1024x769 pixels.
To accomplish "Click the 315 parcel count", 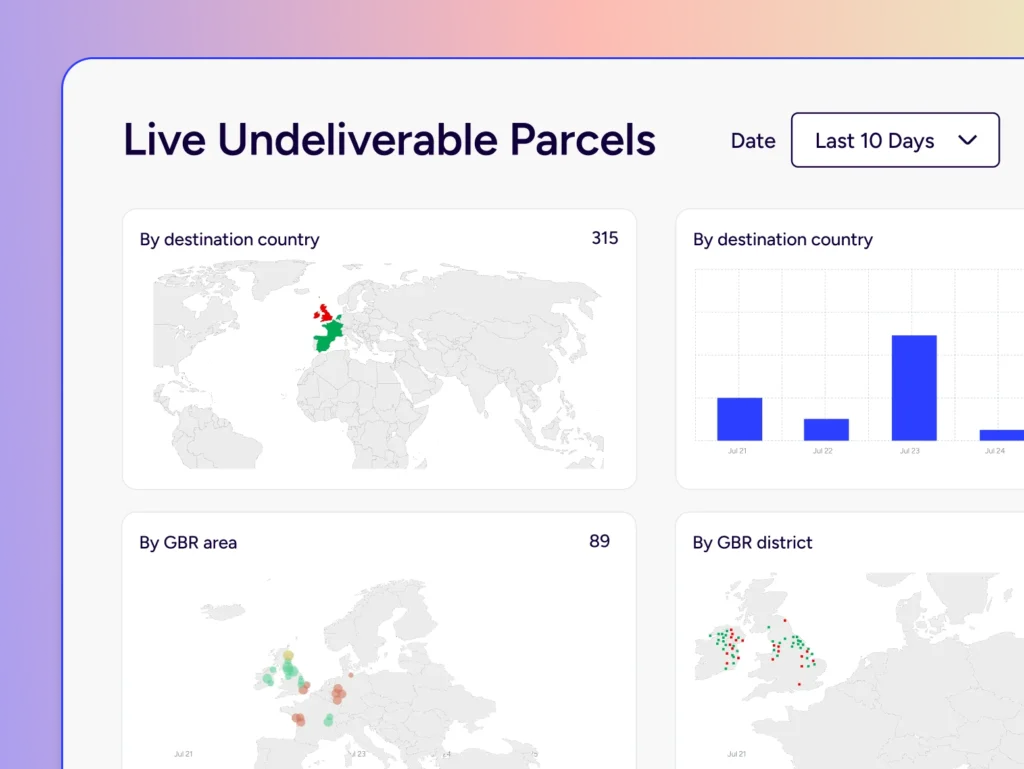I will coord(604,238).
